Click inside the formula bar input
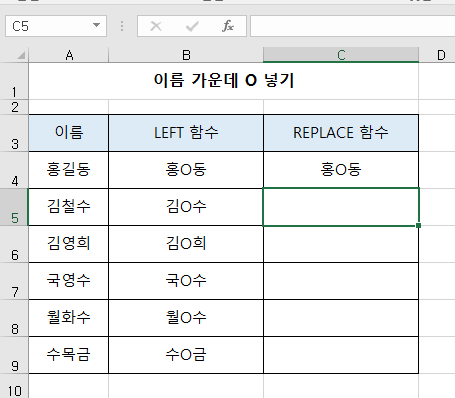This screenshot has height=398, width=455. 353,26
